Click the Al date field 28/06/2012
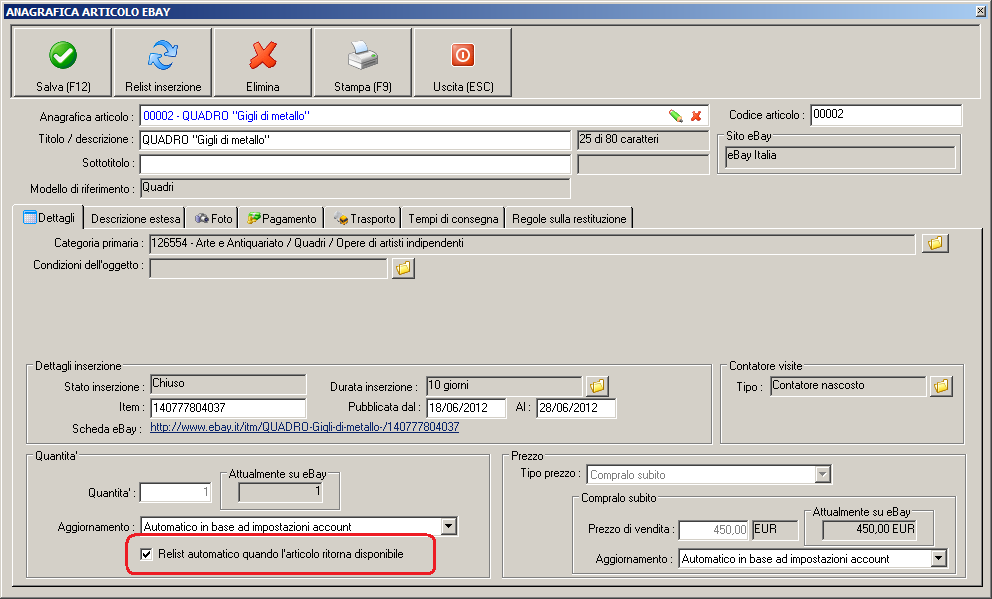The width and height of the screenshot is (992, 599). [576, 408]
